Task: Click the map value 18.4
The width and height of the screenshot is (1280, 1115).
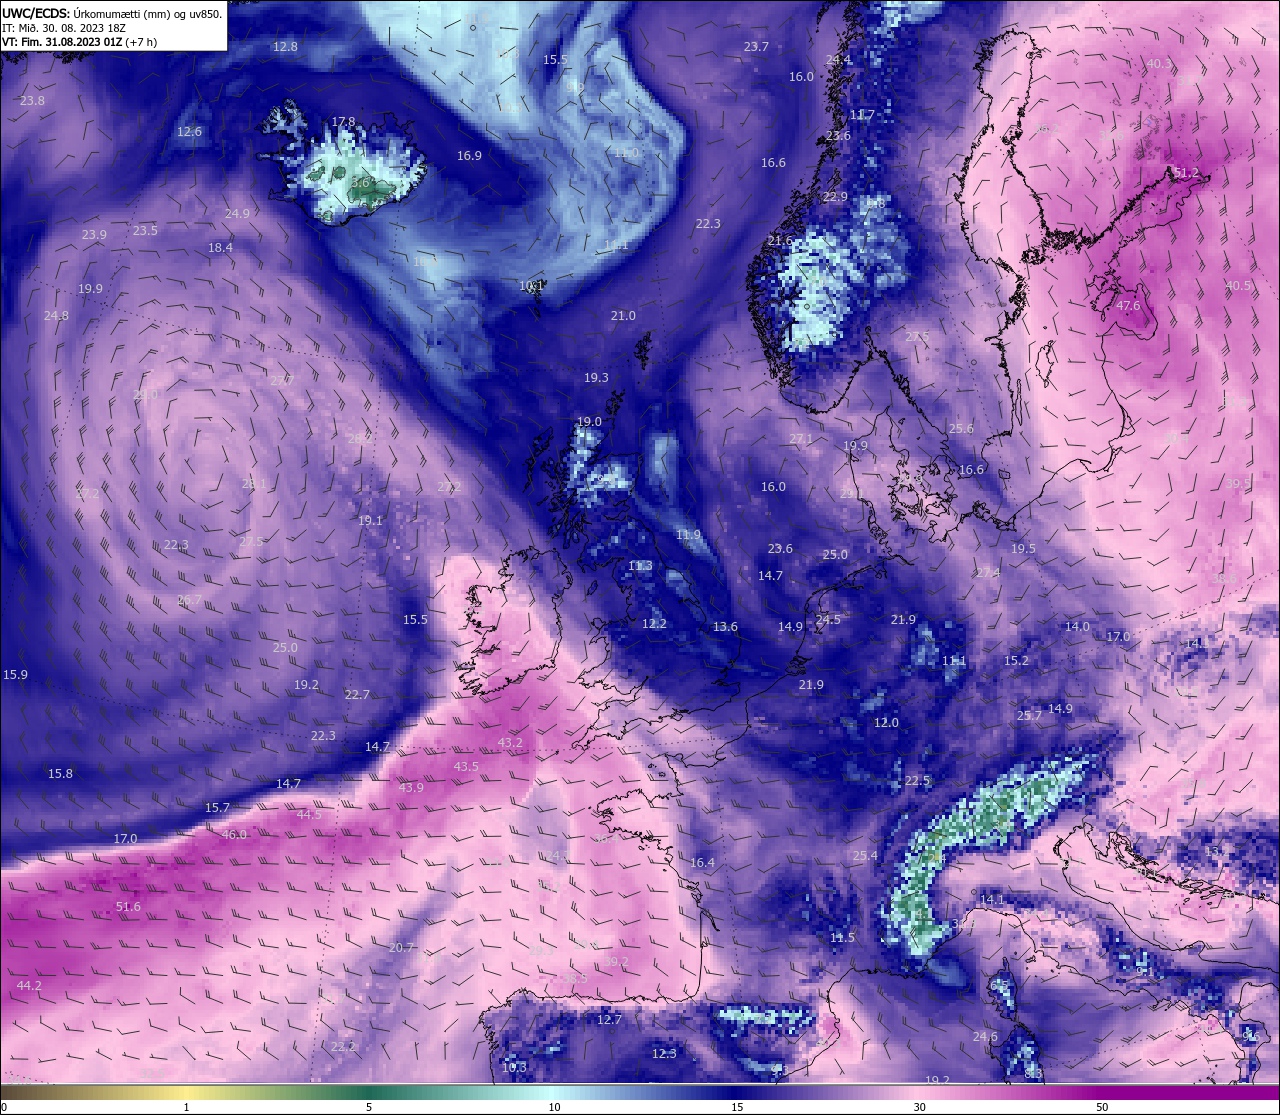Action: pos(220,248)
